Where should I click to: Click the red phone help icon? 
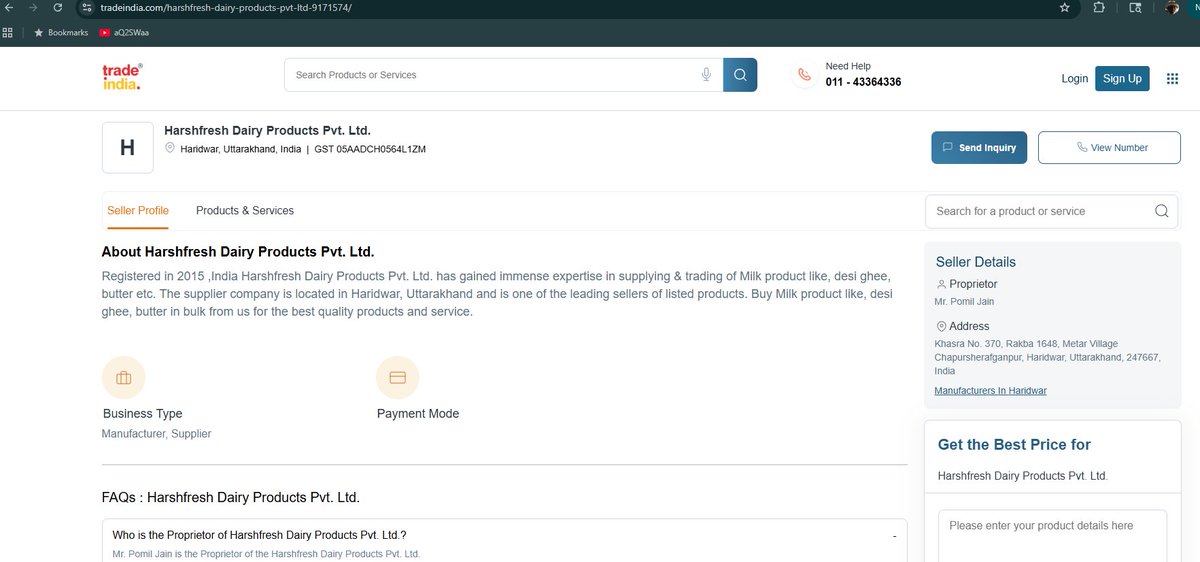(803, 75)
